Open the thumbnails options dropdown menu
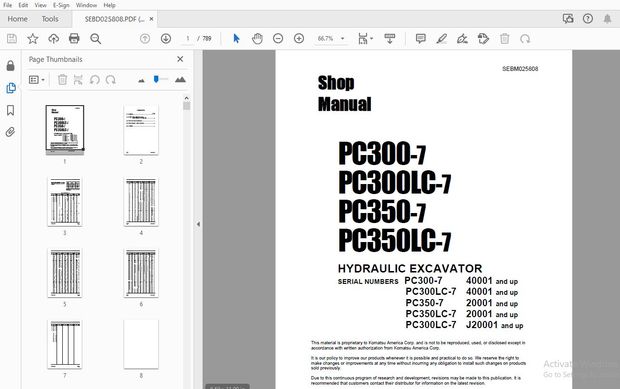 tap(36, 80)
